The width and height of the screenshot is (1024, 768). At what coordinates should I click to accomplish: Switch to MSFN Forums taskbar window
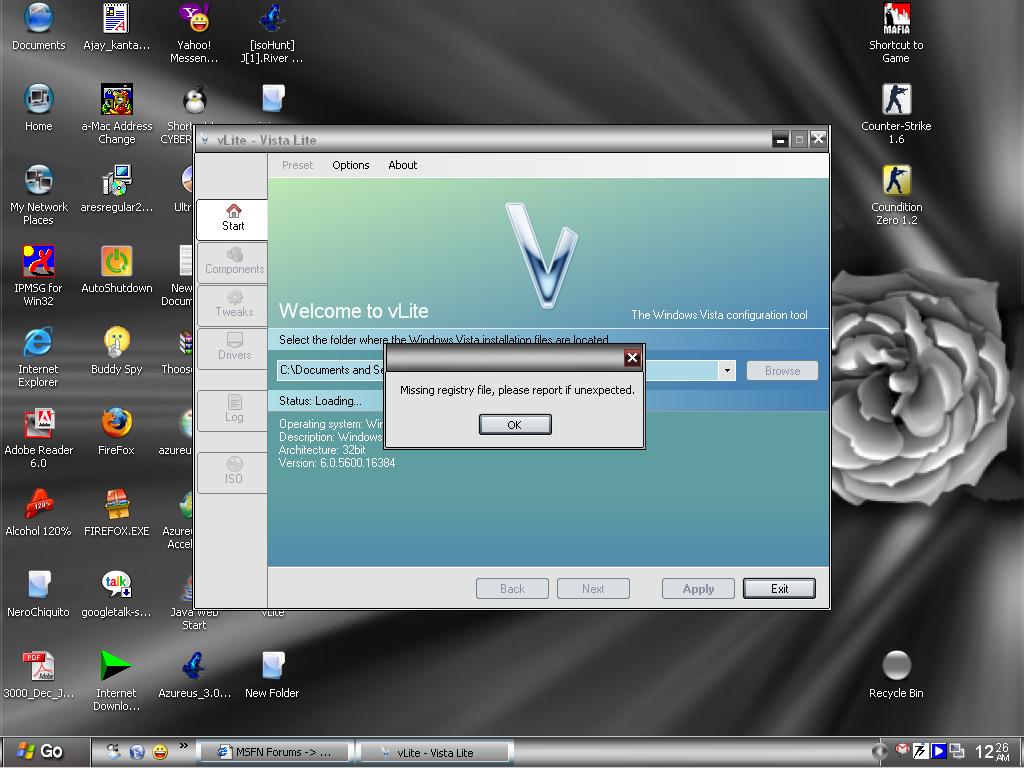tap(275, 752)
